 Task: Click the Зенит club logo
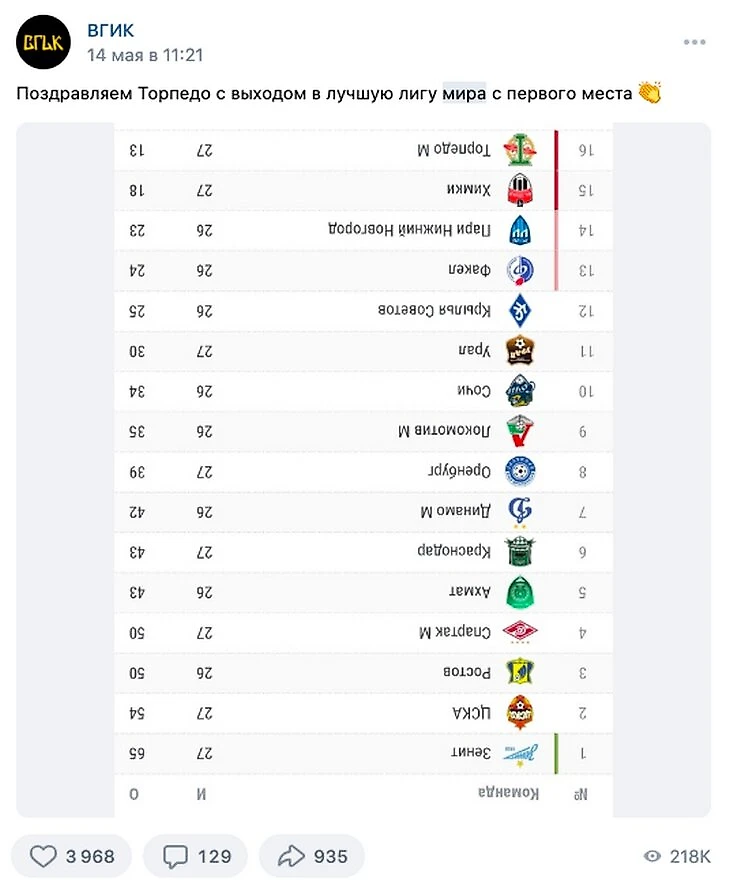(520, 753)
